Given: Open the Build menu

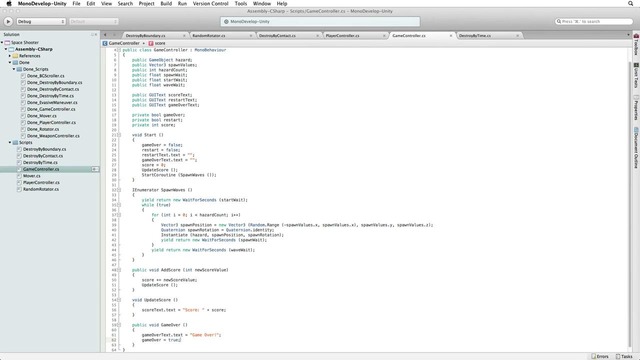Looking at the screenshot, I should [166, 3].
